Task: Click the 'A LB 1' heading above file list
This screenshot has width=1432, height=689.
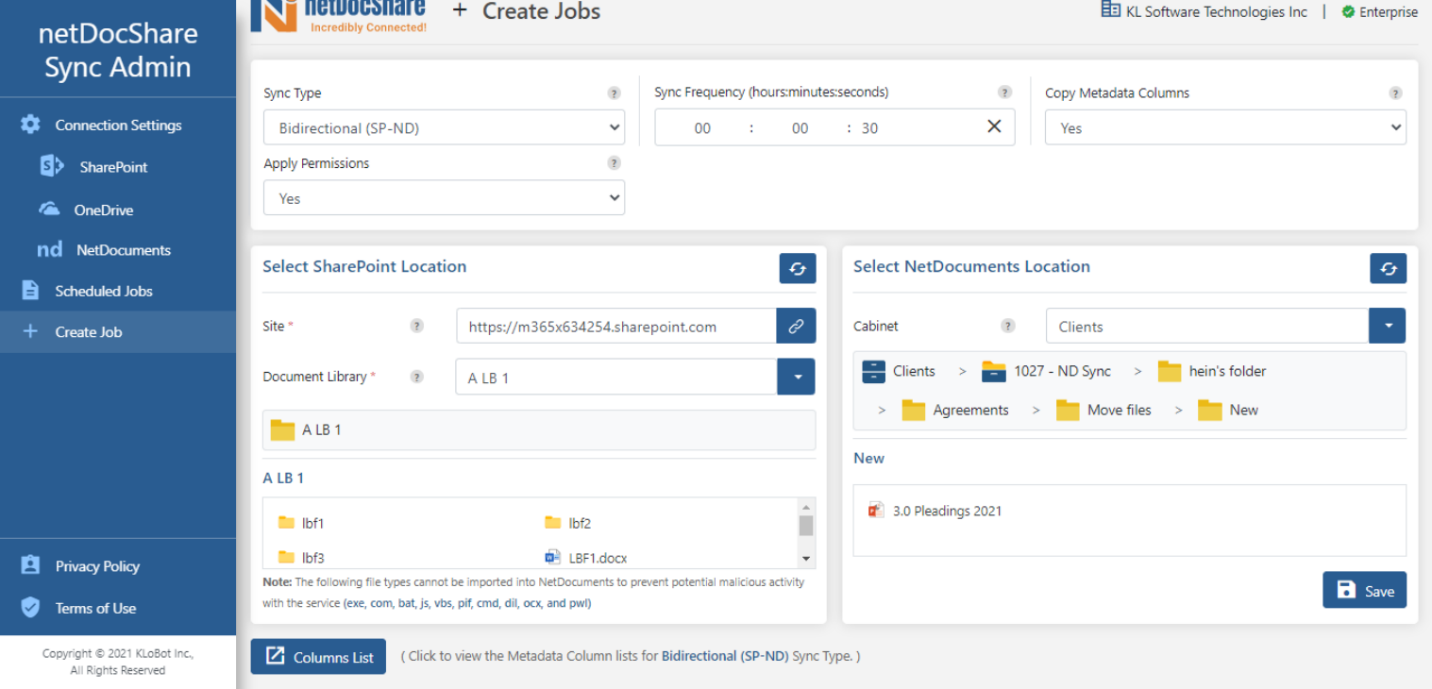Action: 283,478
